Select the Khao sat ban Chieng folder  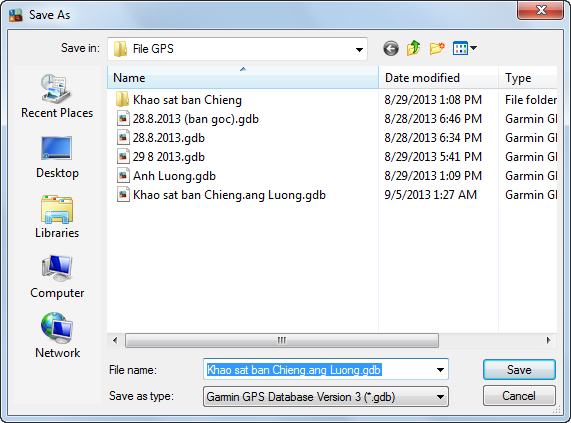pyautogui.click(x=178, y=100)
